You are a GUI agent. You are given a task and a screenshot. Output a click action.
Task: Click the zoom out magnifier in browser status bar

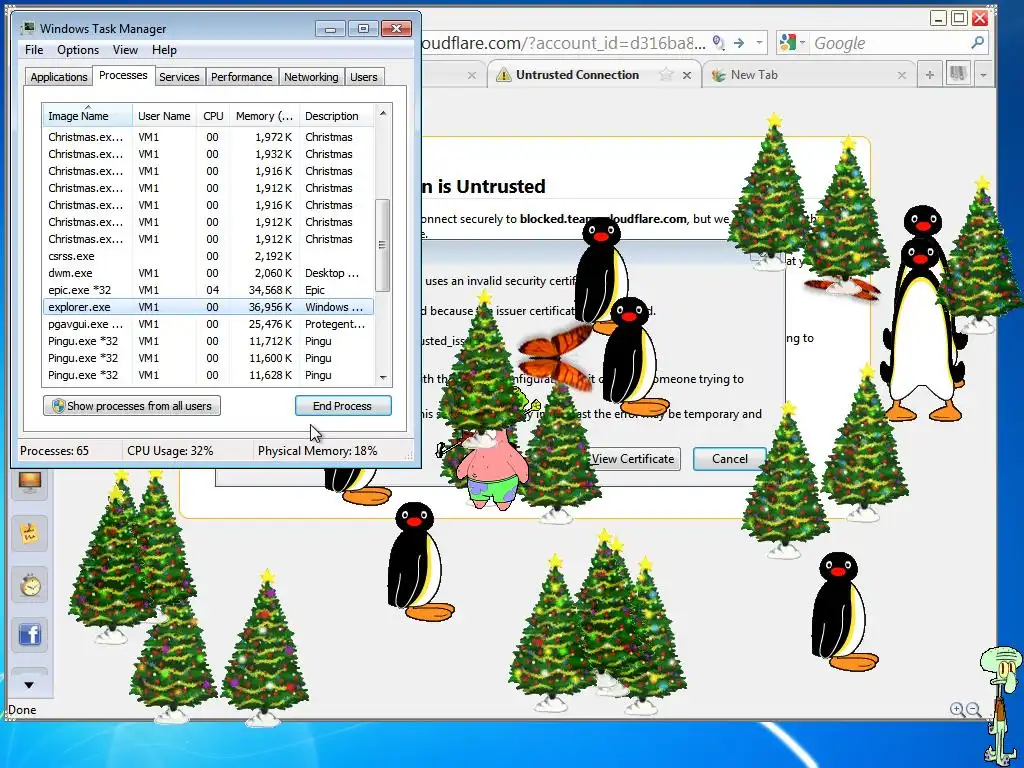(x=973, y=709)
